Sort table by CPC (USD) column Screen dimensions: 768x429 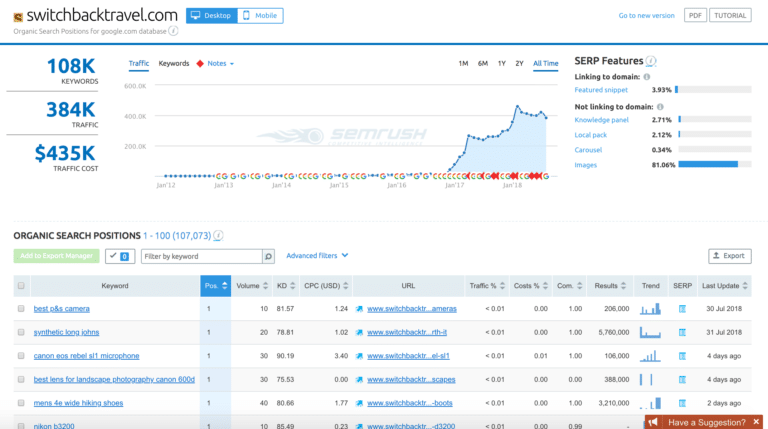click(x=326, y=286)
